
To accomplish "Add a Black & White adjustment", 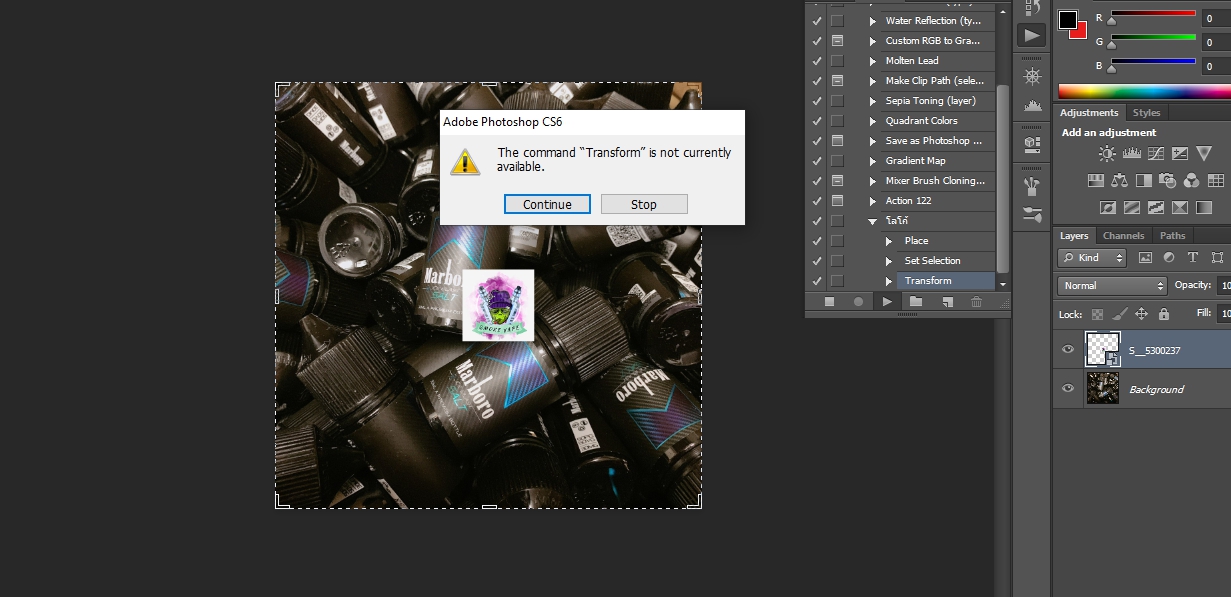I will pos(1143,181).
